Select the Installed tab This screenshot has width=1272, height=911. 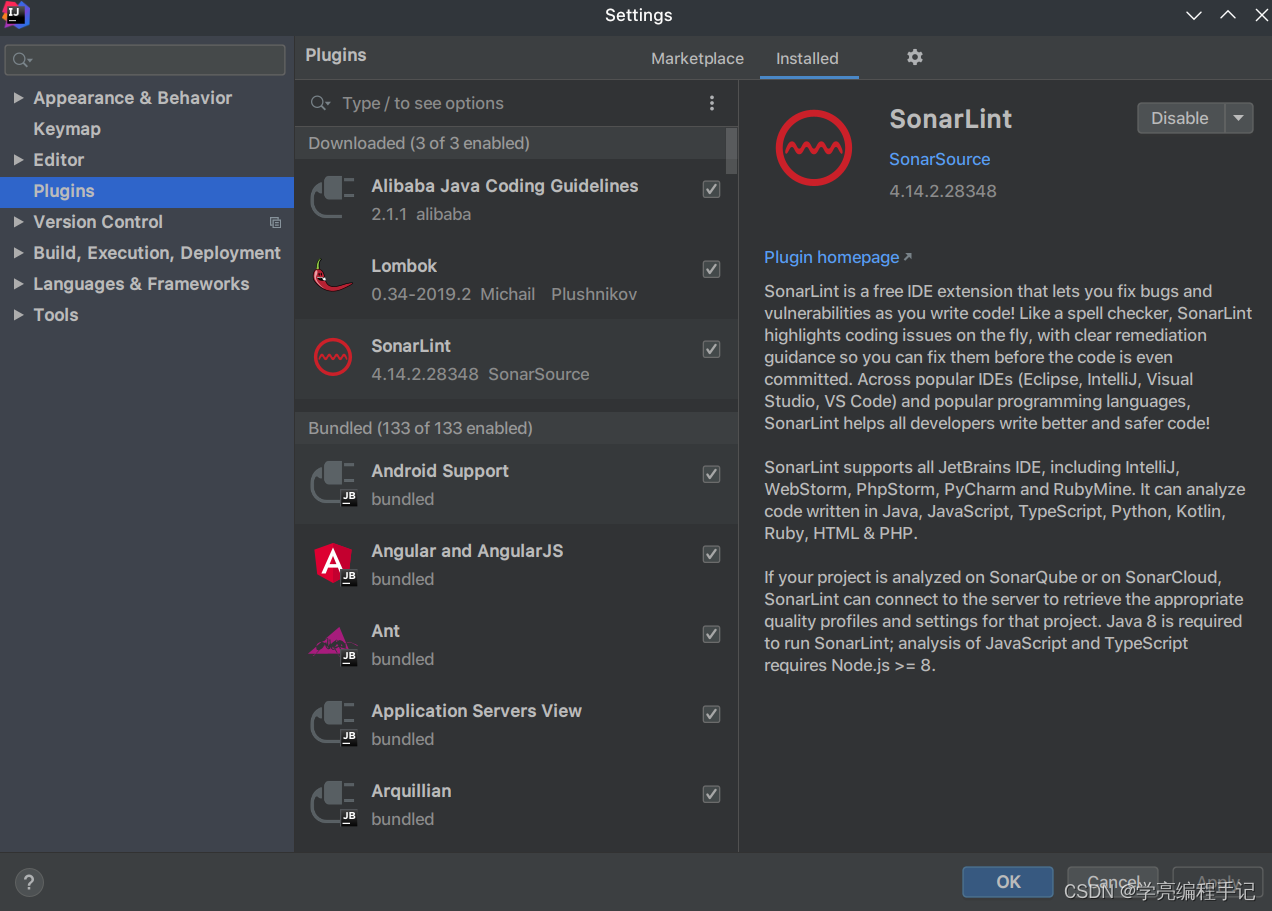(808, 58)
